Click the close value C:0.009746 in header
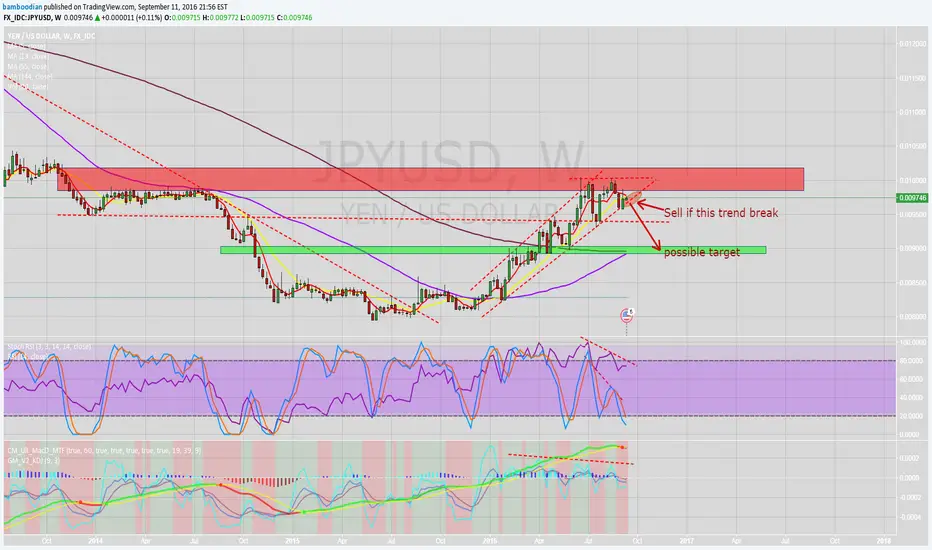 tap(294, 18)
